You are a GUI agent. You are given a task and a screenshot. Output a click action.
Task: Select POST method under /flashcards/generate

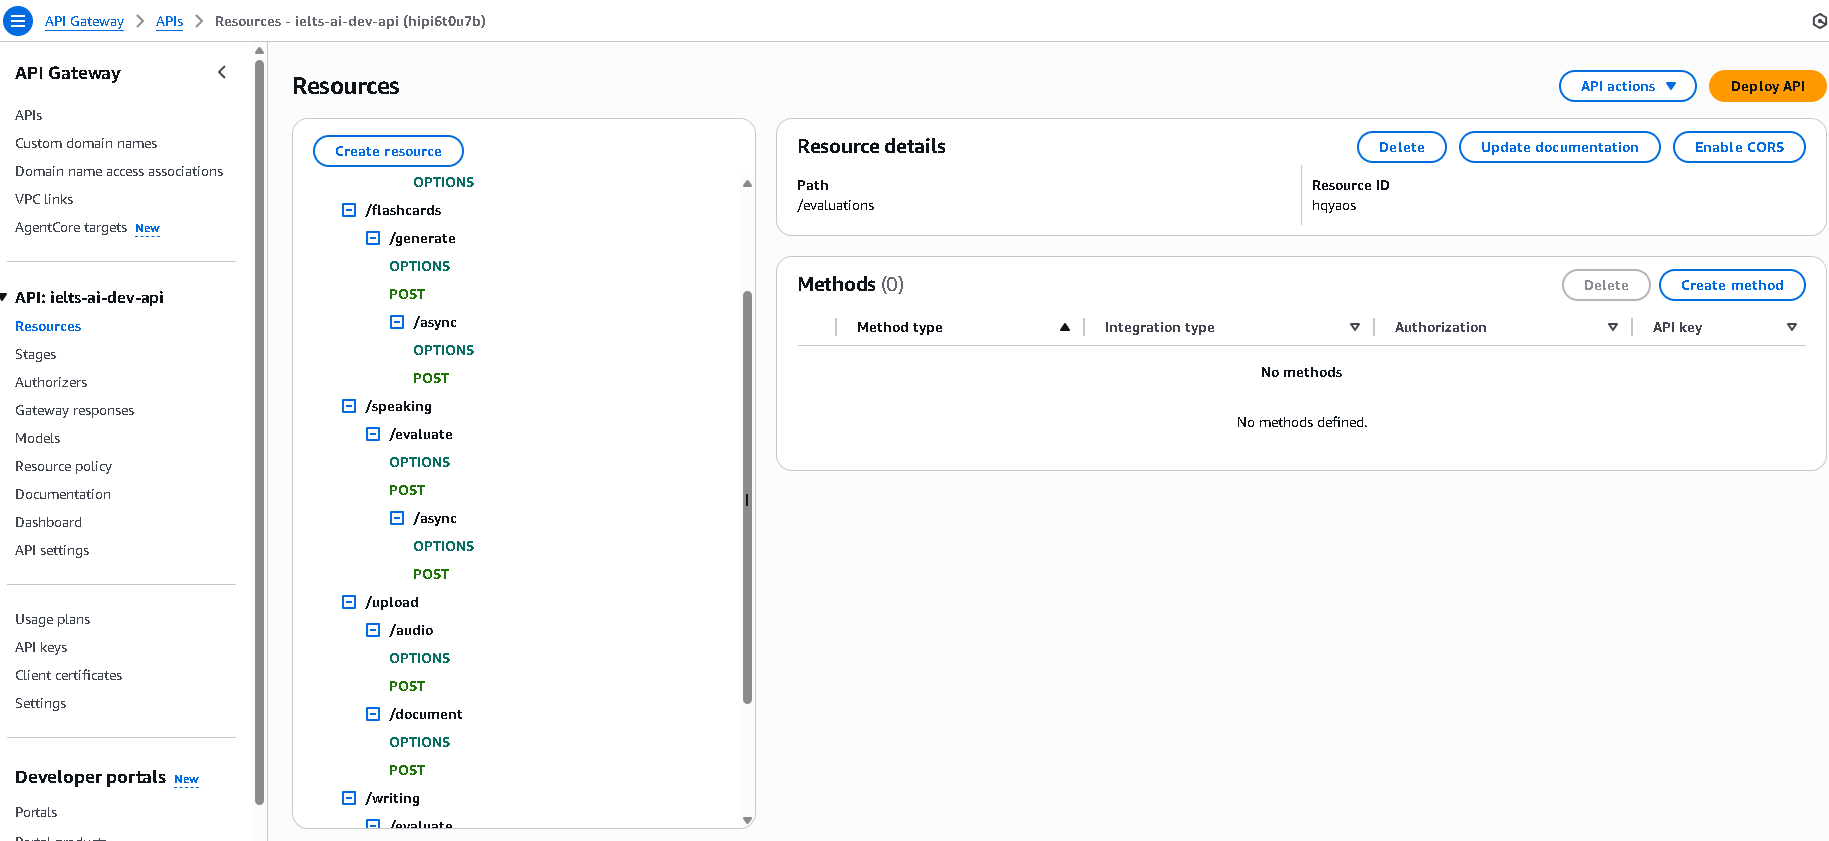pos(407,294)
